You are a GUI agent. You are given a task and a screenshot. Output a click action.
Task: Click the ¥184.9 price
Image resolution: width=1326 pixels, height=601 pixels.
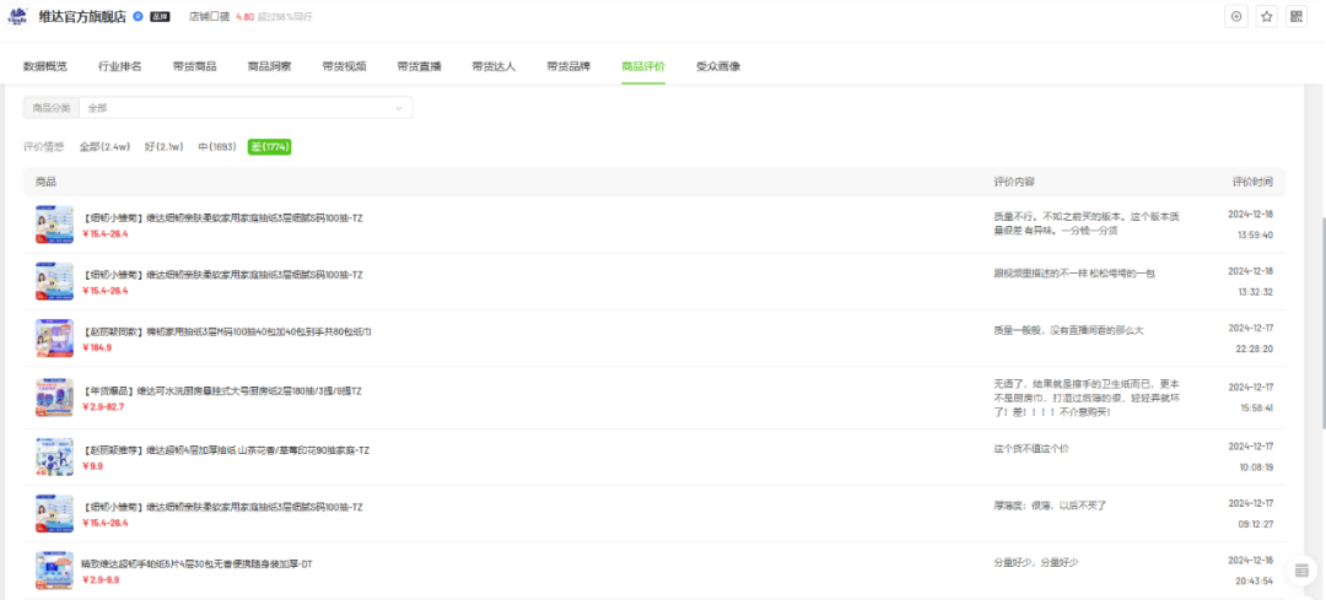click(x=98, y=348)
